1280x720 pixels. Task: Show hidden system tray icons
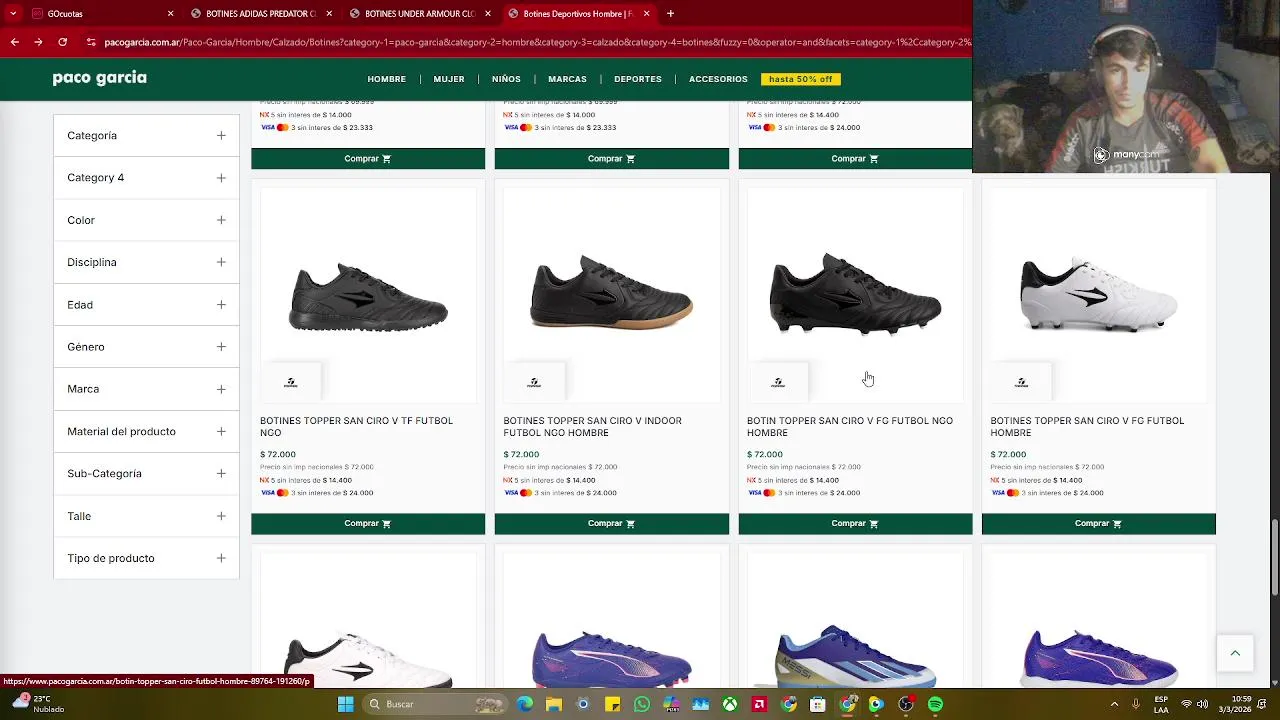tap(1115, 704)
